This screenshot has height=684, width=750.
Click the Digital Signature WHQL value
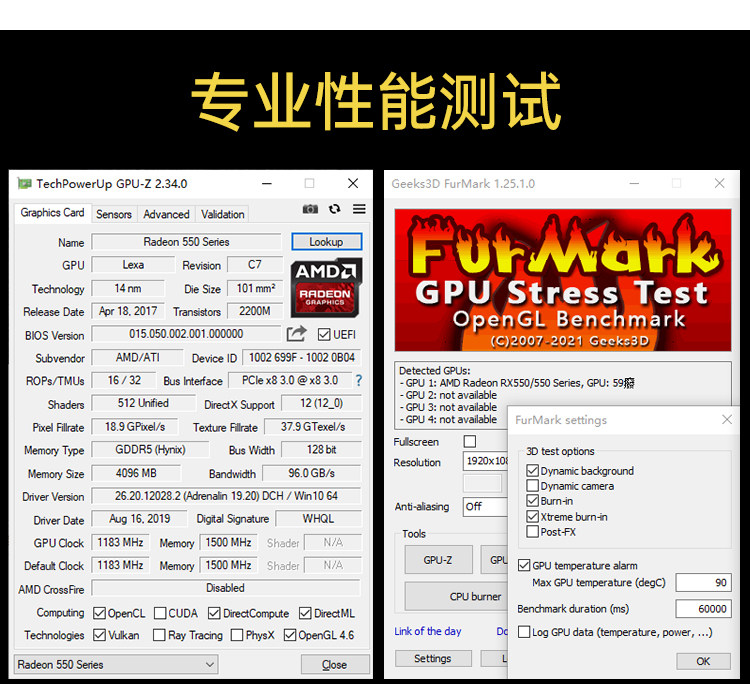tap(319, 519)
